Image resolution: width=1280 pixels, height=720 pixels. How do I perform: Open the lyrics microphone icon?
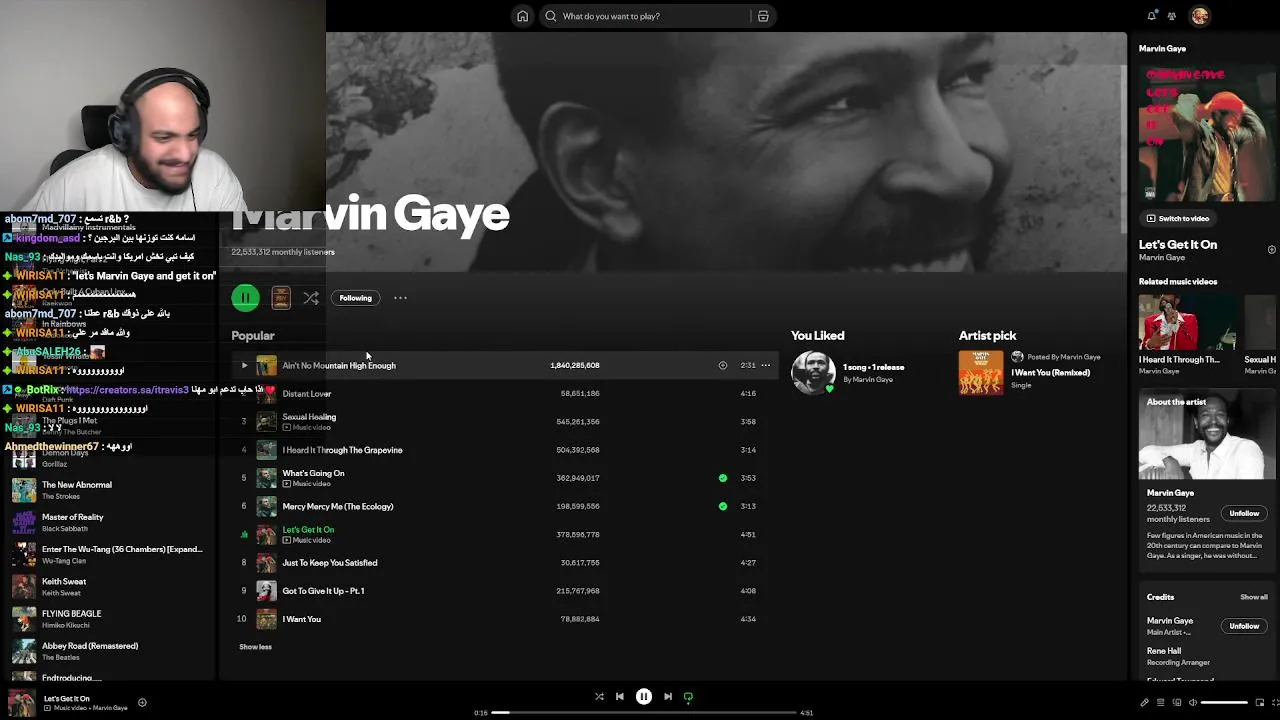[1145, 703]
